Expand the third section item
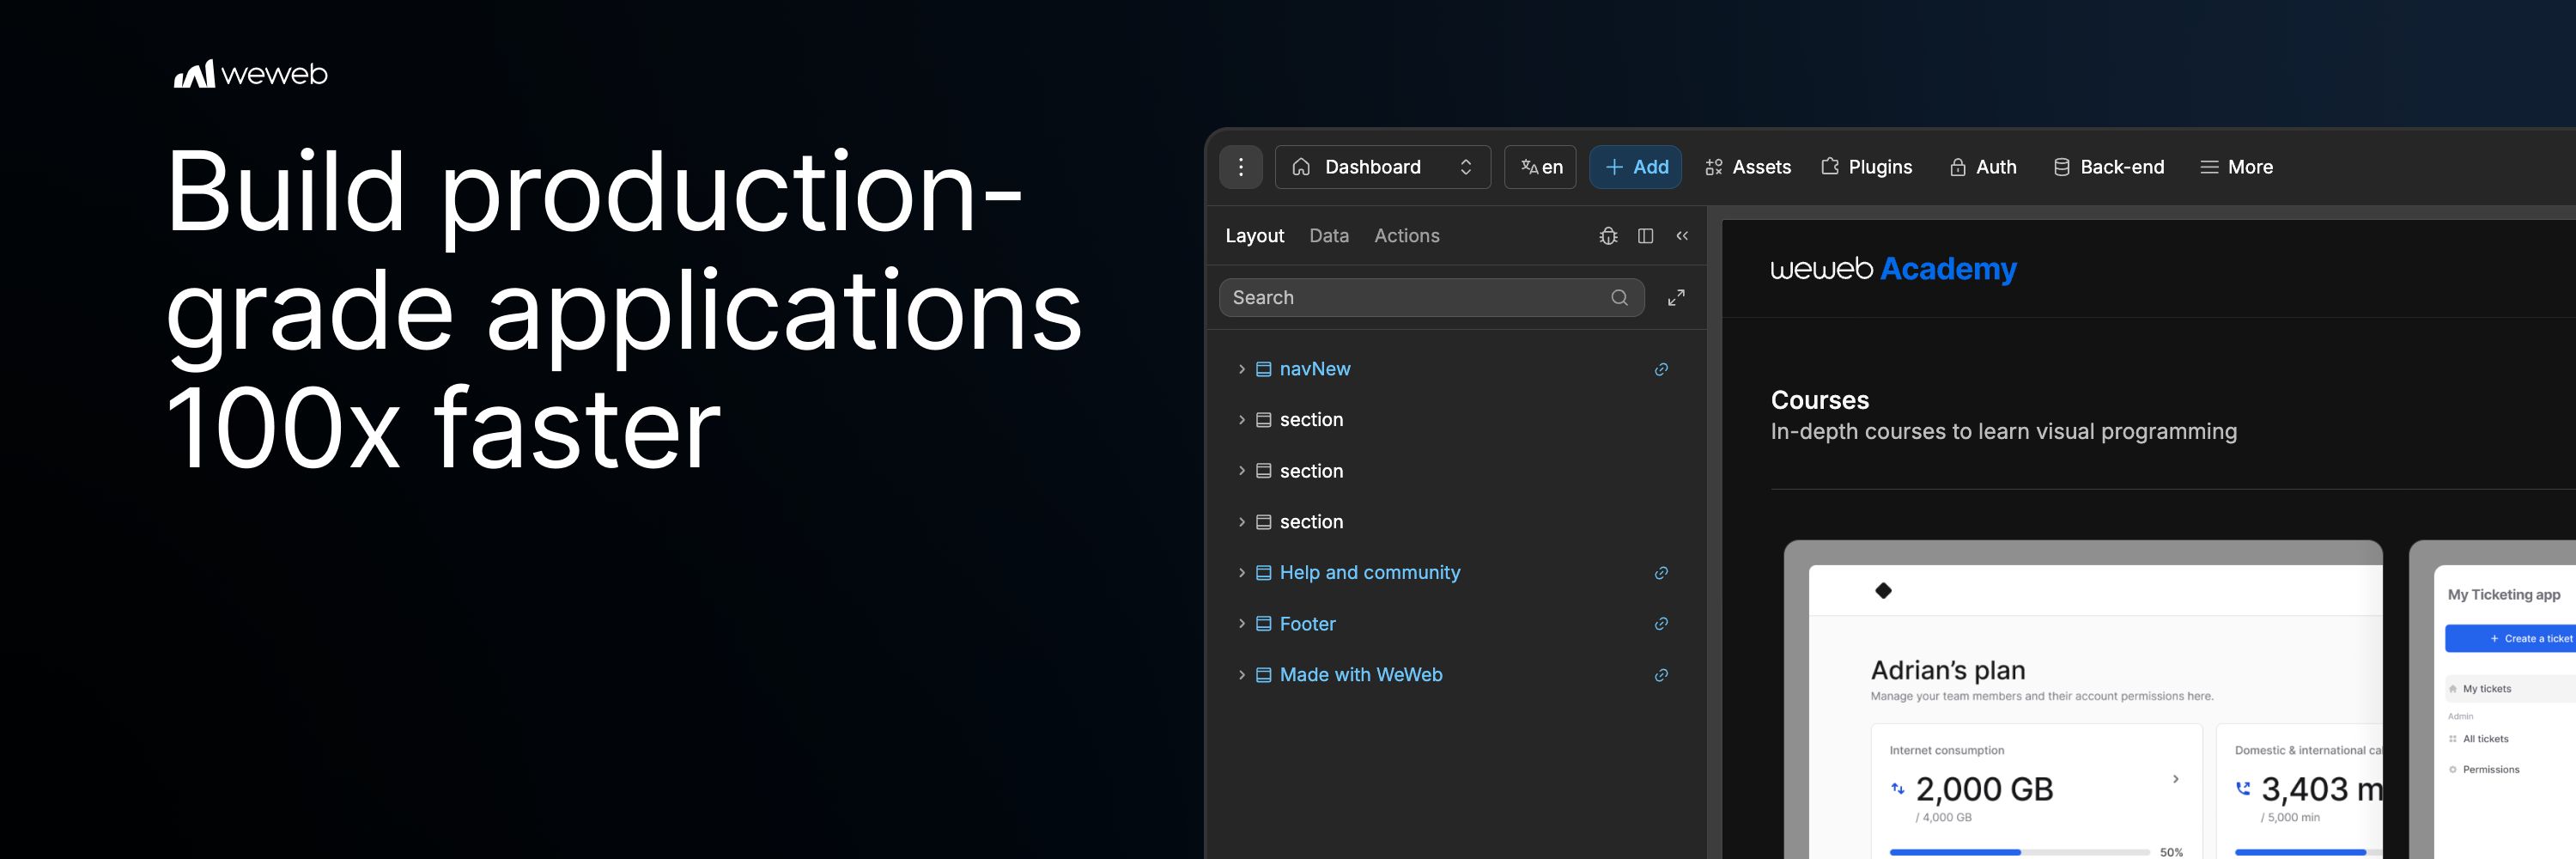Screen dimensions: 2576x859 (1241, 522)
